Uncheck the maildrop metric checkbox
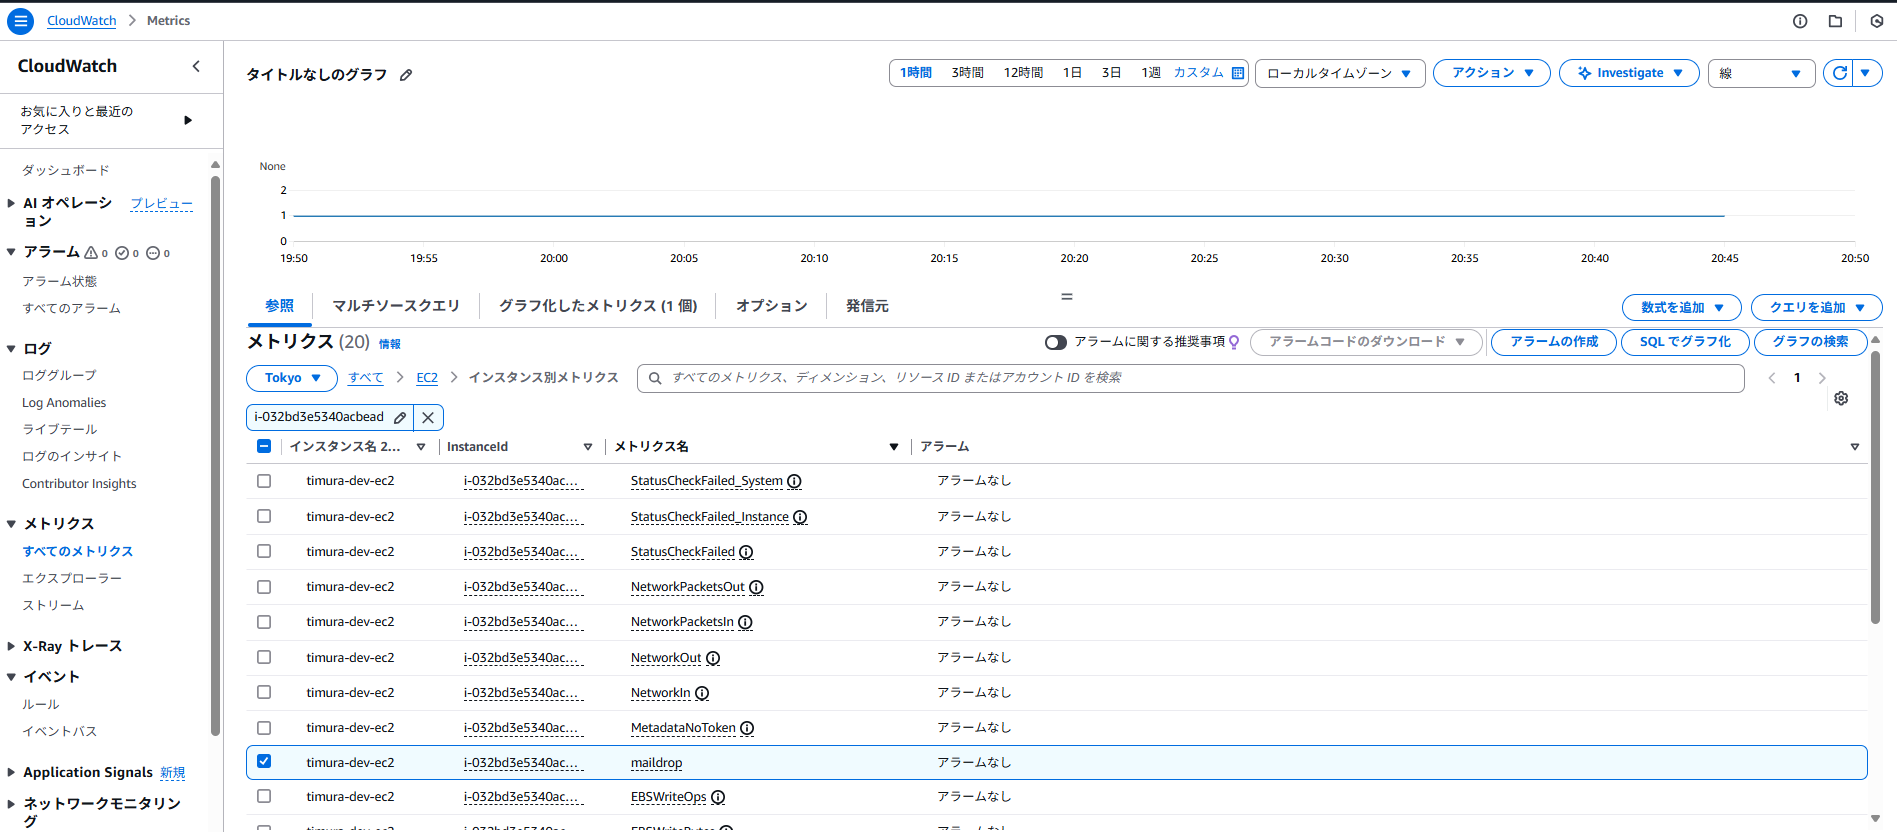This screenshot has height=832, width=1897. point(264,761)
